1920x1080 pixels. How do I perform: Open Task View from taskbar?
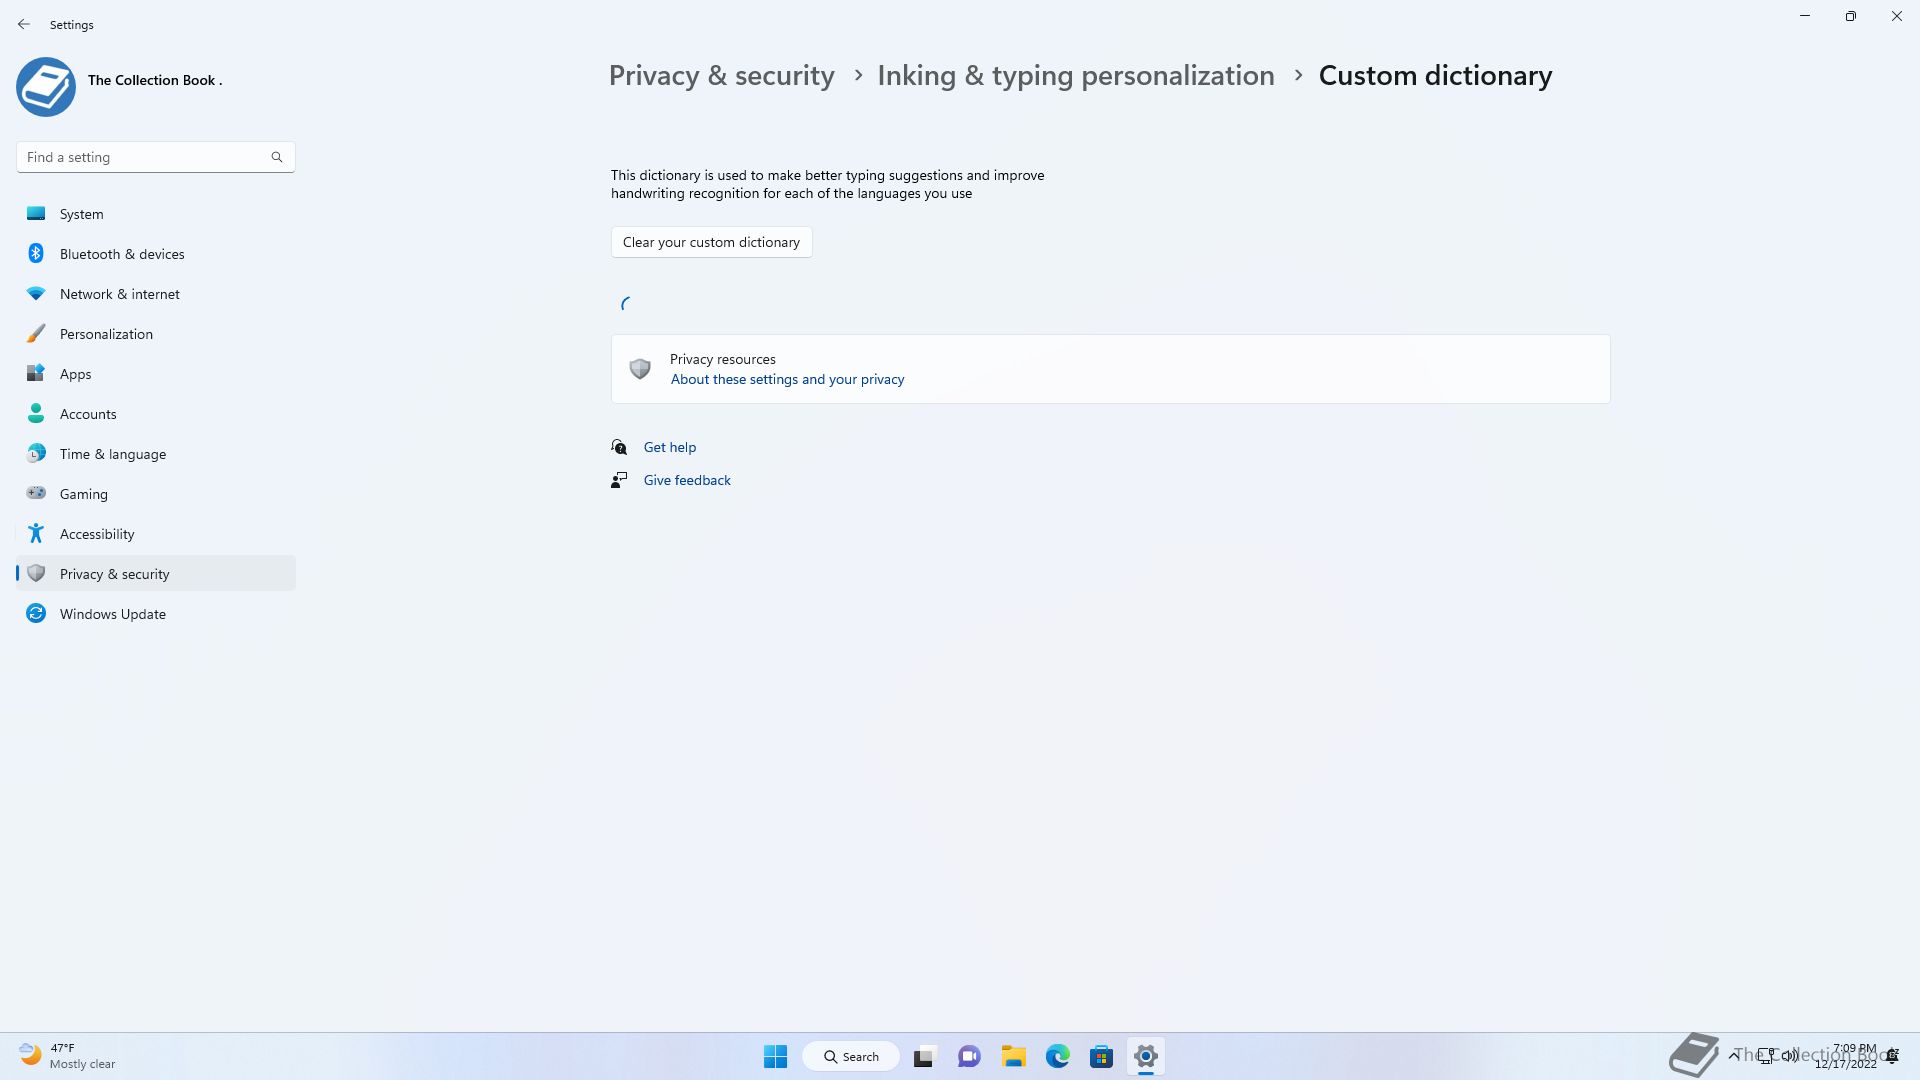pyautogui.click(x=924, y=1056)
